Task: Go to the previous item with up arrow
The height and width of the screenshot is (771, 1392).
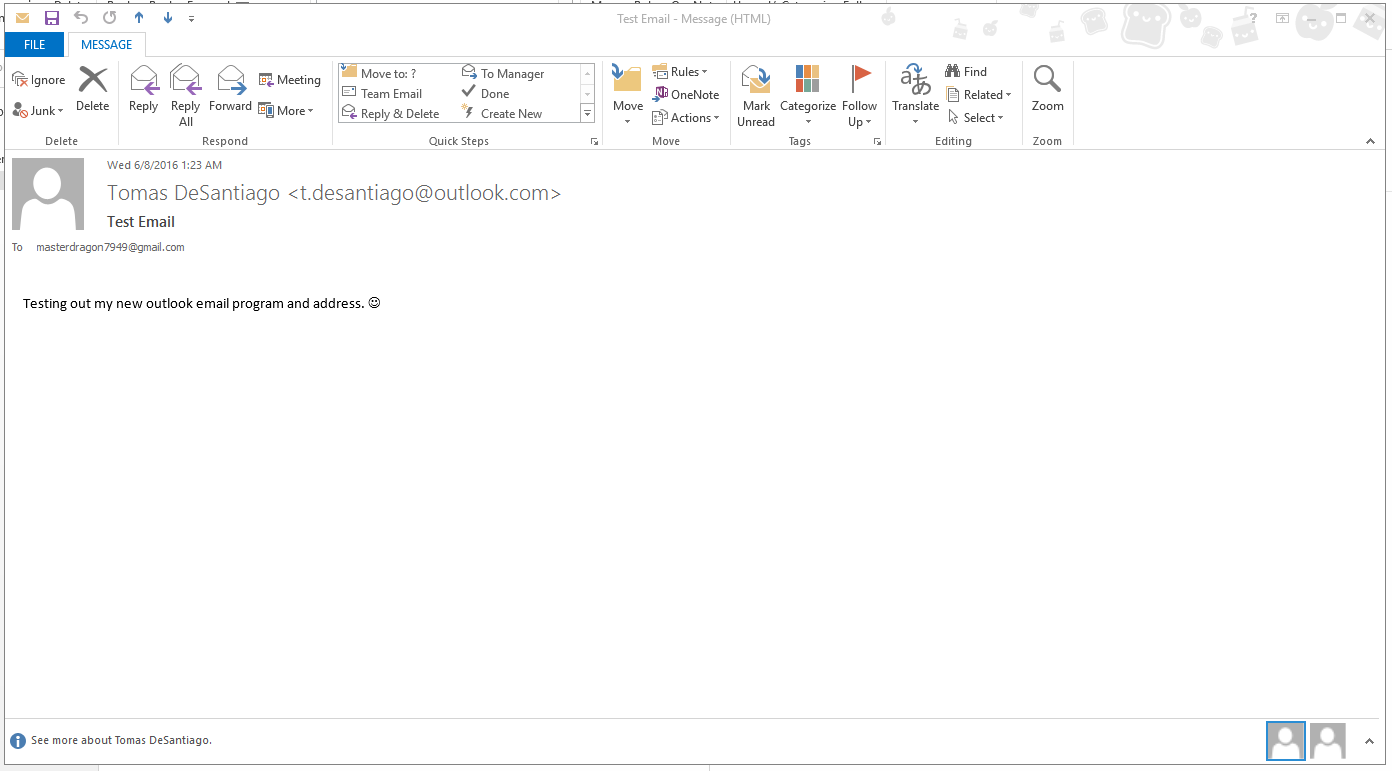Action: coord(139,18)
